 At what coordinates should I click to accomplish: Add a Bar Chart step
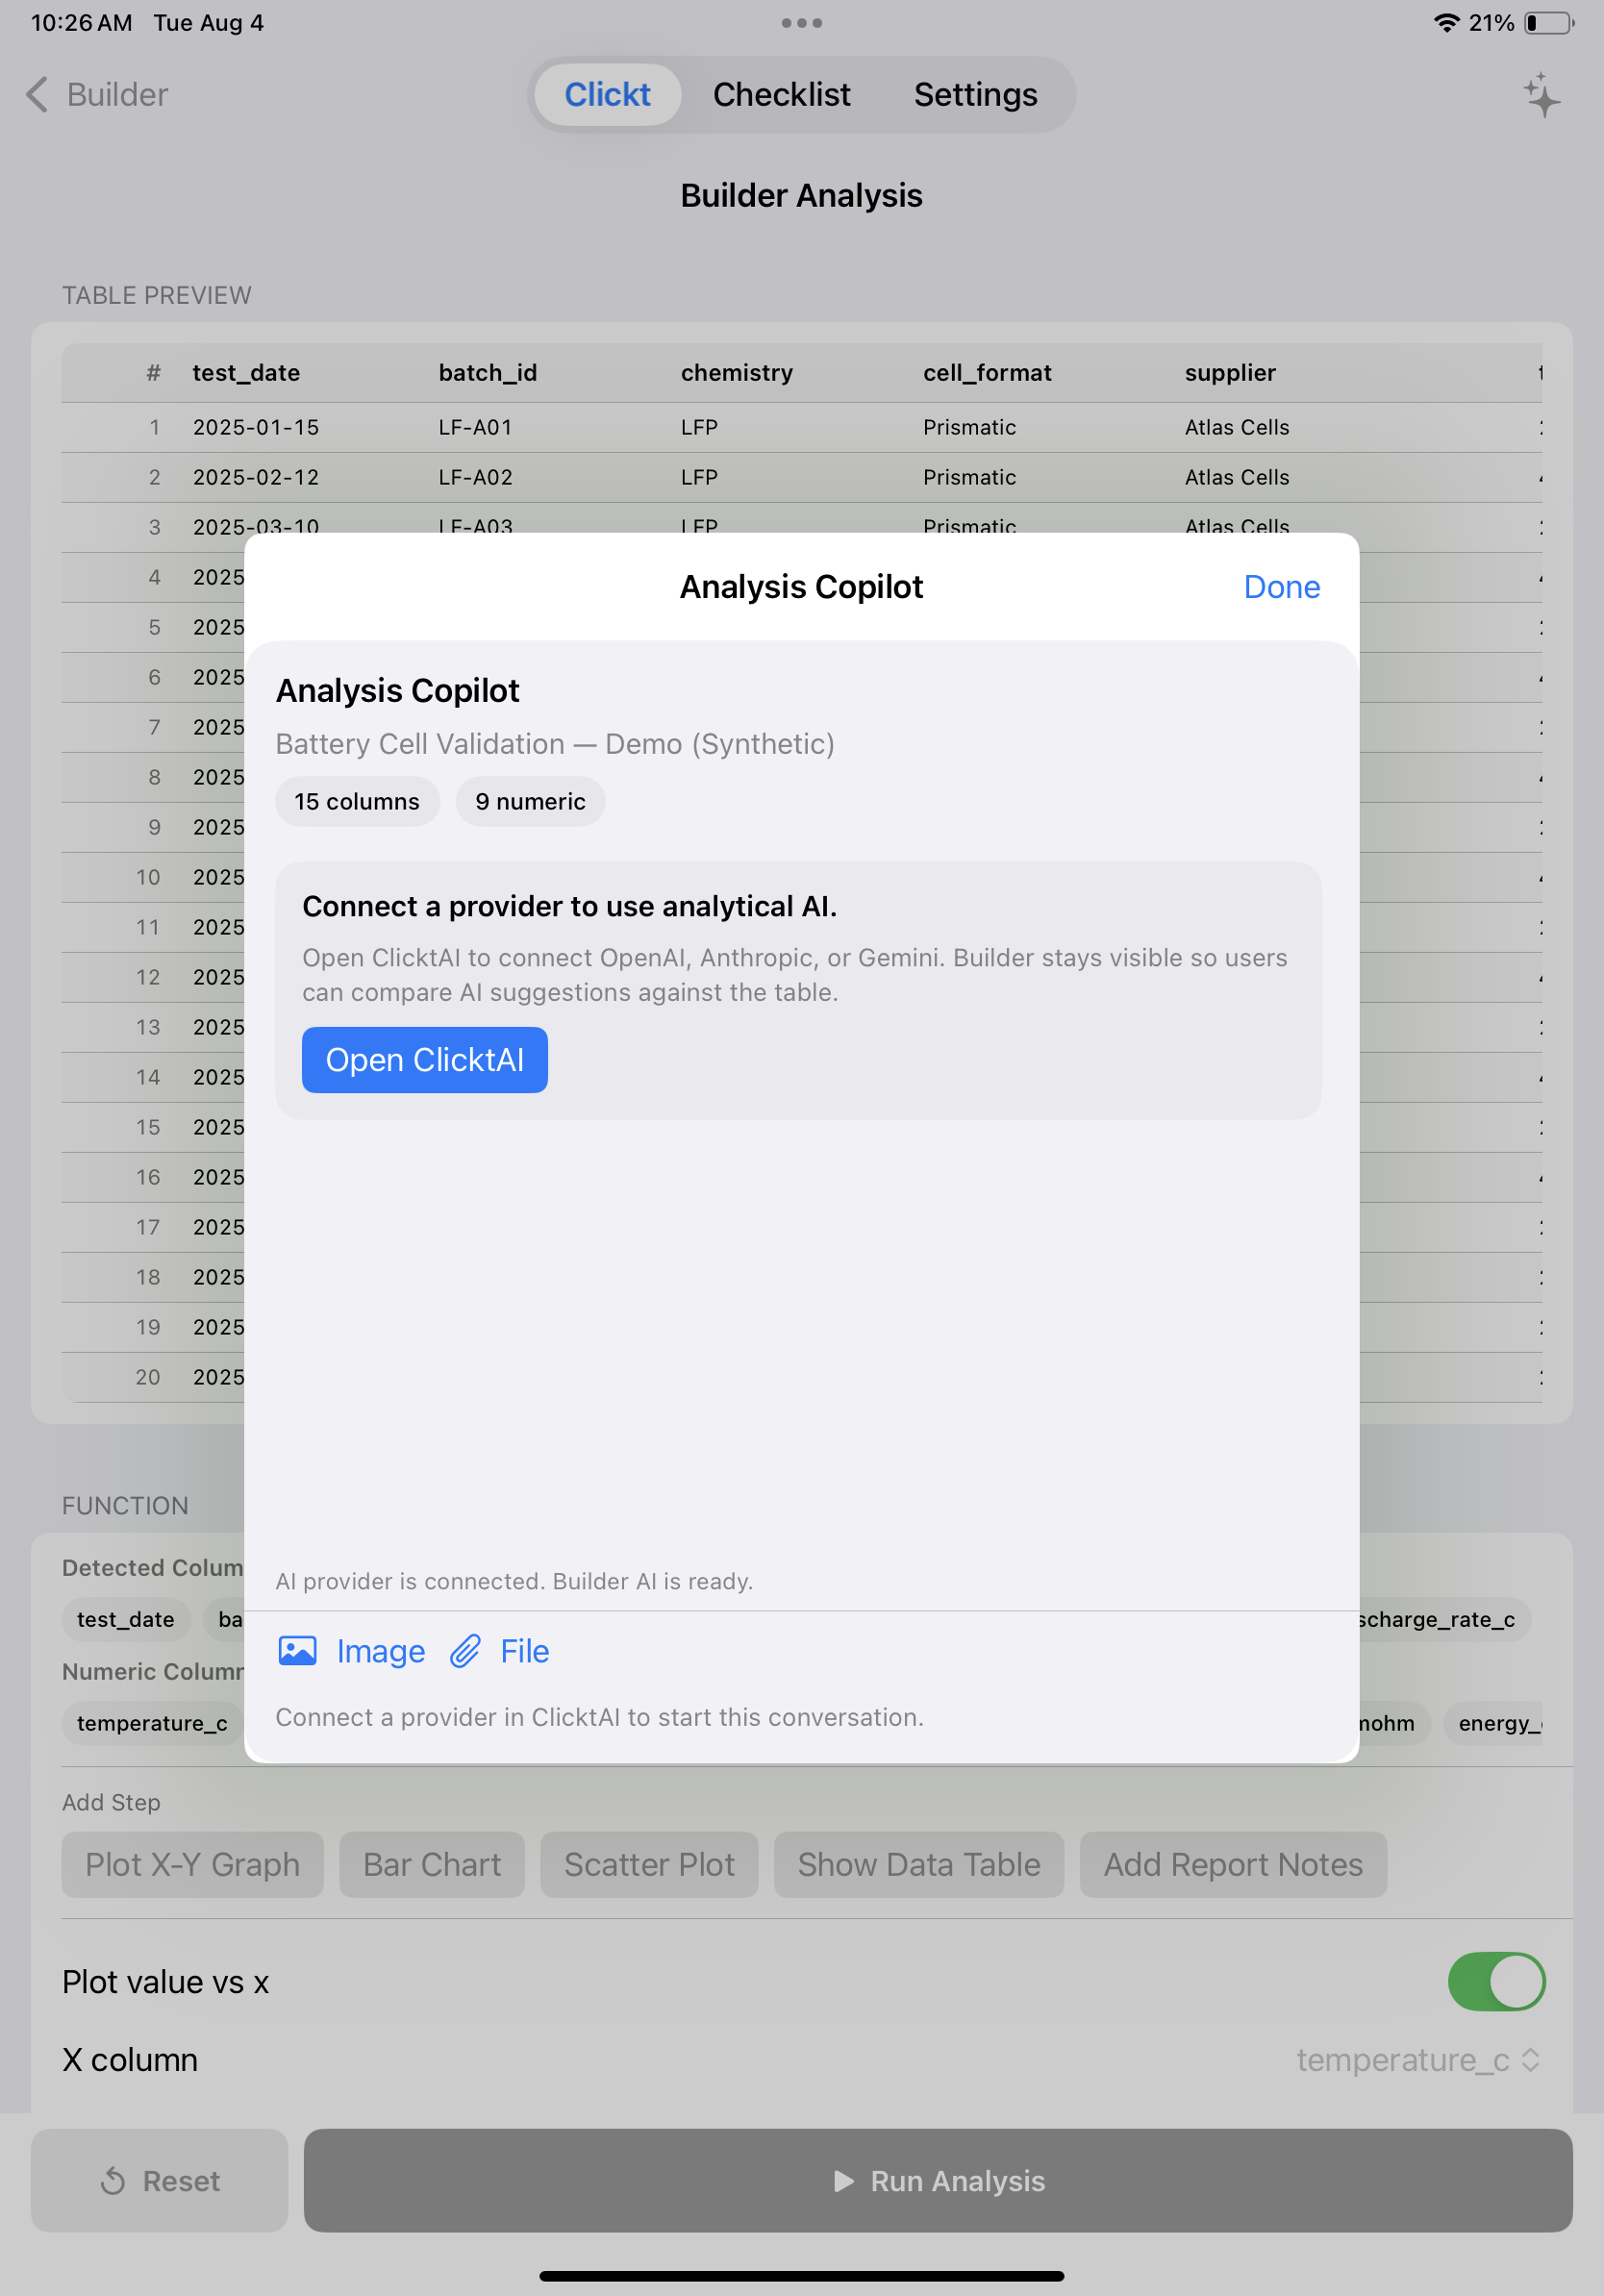(432, 1865)
